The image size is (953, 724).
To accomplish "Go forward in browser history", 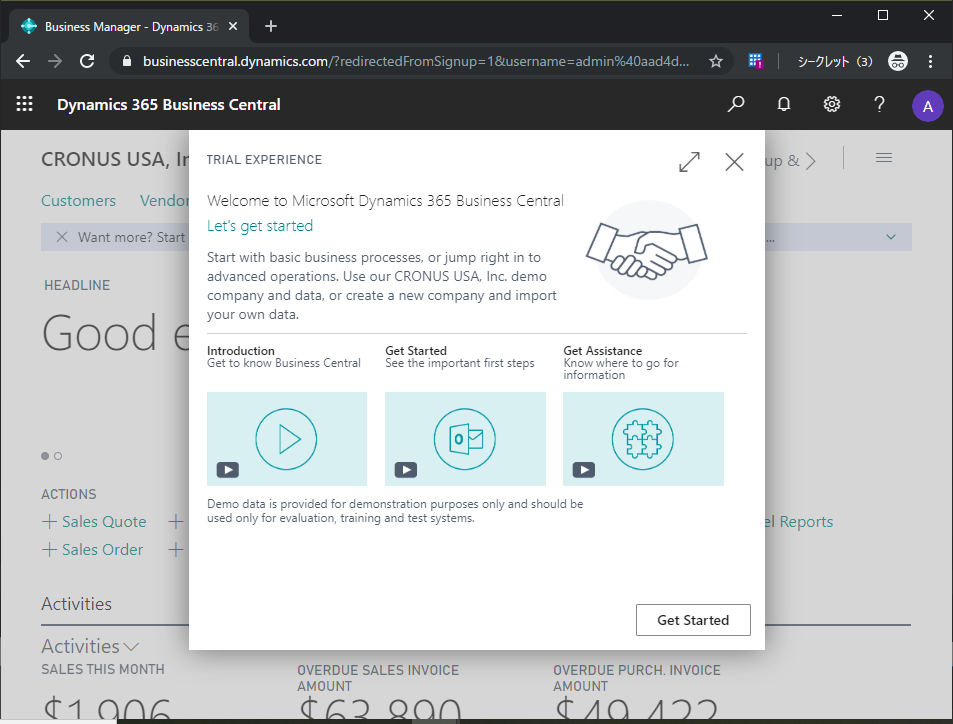I will [x=55, y=61].
